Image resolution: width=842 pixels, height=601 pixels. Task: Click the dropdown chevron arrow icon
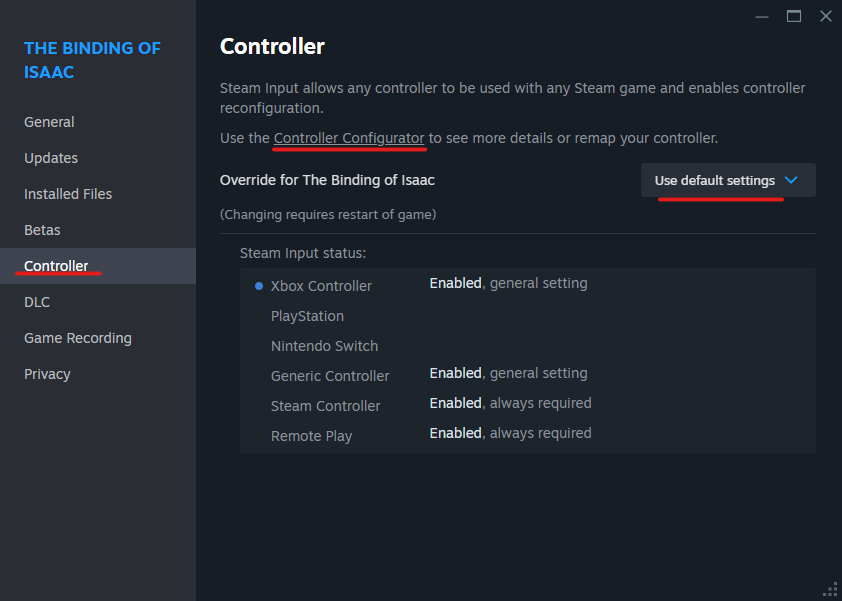tap(791, 181)
